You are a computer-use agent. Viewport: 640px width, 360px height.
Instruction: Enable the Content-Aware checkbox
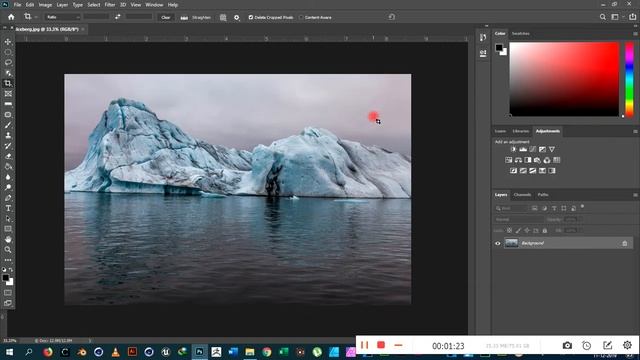(301, 18)
